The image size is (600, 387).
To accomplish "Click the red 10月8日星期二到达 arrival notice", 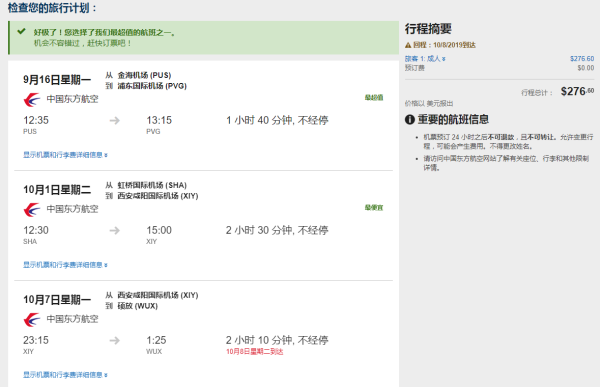I will [x=254, y=352].
